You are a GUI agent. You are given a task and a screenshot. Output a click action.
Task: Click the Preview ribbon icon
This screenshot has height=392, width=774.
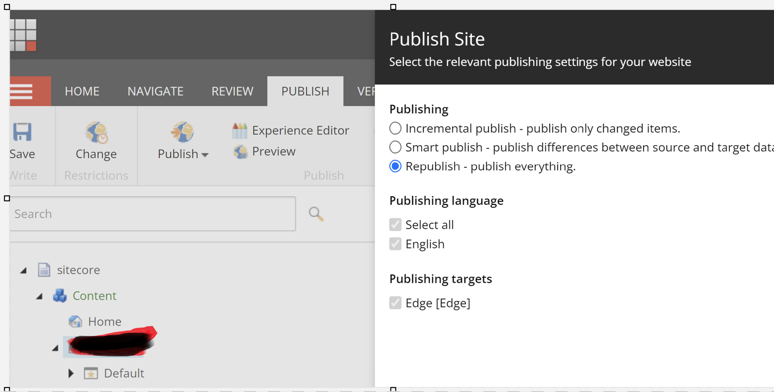(x=240, y=152)
